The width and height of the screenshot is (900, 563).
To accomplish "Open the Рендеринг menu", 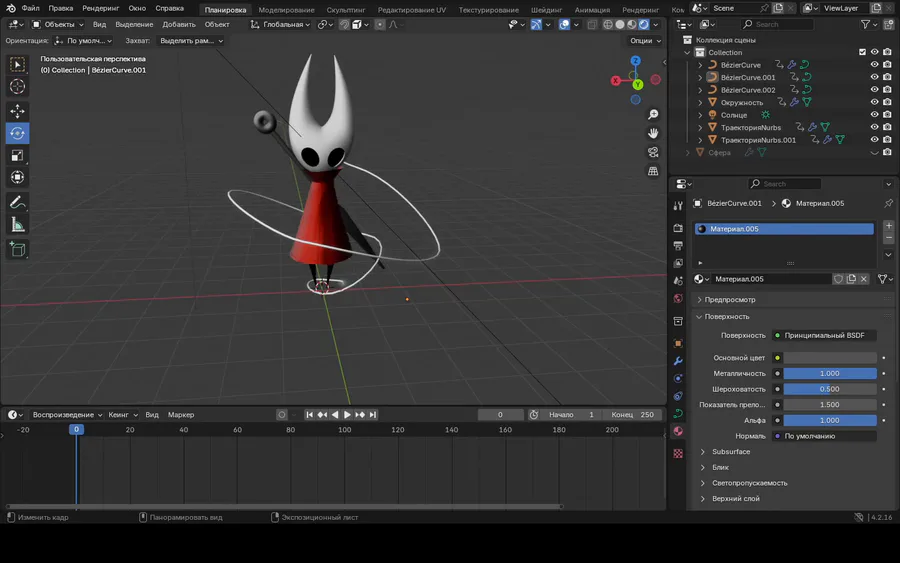I will click(x=100, y=8).
